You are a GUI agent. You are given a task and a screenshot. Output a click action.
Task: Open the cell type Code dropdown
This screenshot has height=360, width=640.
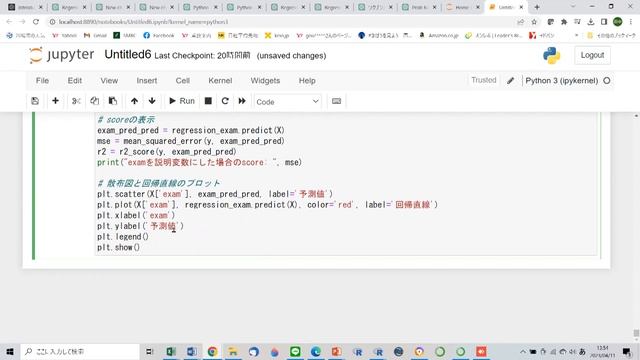287,102
